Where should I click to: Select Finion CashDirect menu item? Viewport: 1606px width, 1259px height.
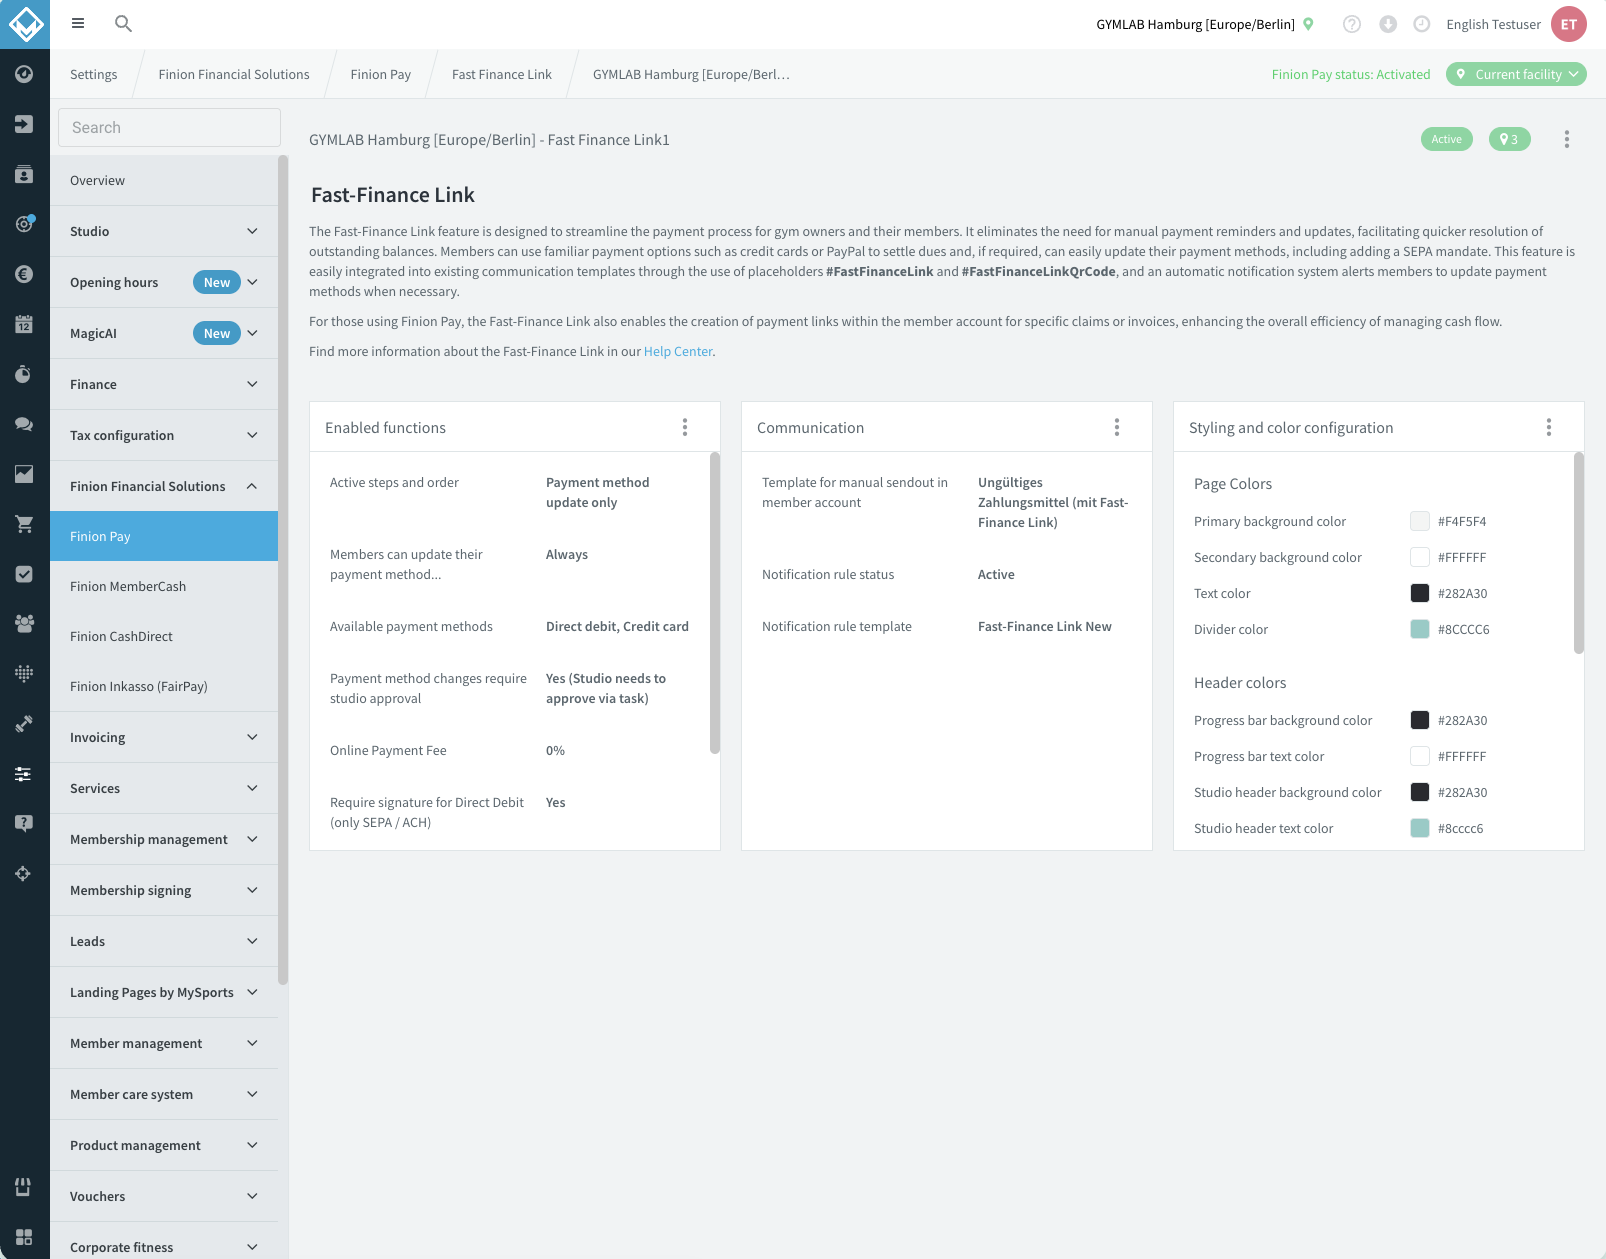(164, 636)
